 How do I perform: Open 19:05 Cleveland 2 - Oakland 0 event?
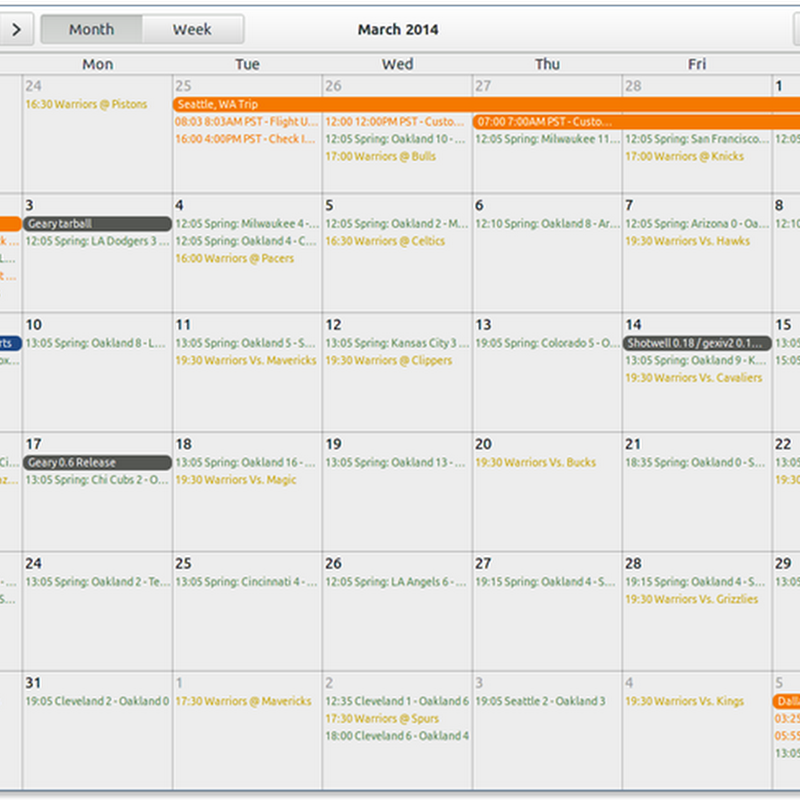point(97,701)
